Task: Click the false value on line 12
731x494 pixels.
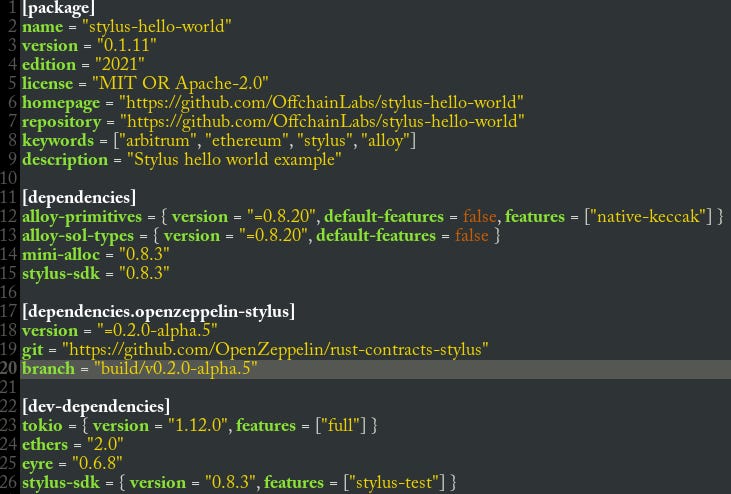Action: click(x=480, y=217)
